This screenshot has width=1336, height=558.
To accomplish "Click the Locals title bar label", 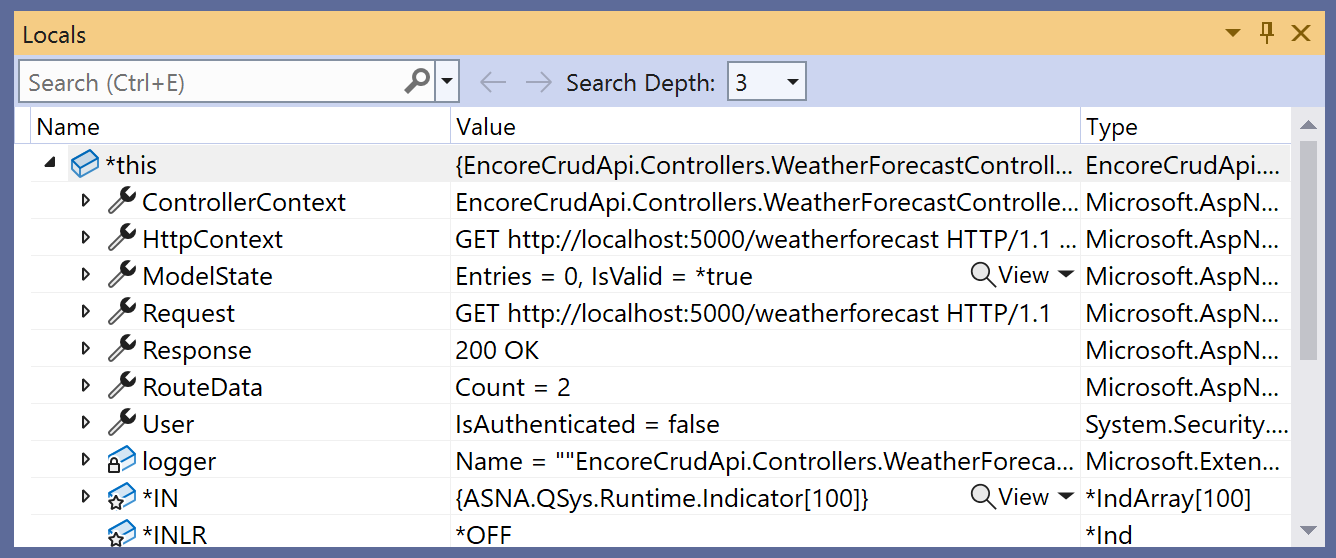I will (54, 34).
